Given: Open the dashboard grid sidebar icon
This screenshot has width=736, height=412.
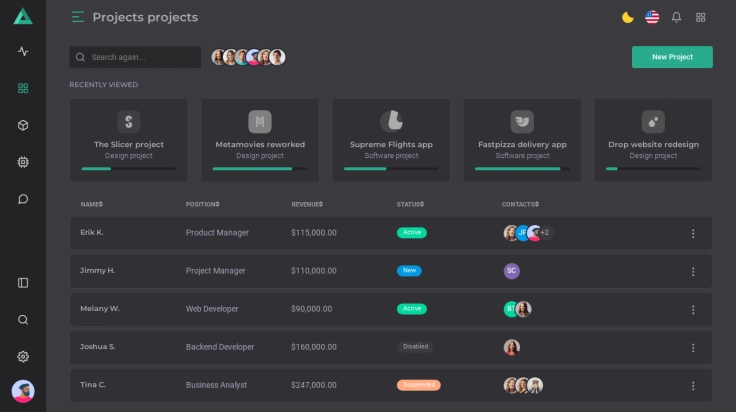Looking at the screenshot, I should click(x=23, y=88).
